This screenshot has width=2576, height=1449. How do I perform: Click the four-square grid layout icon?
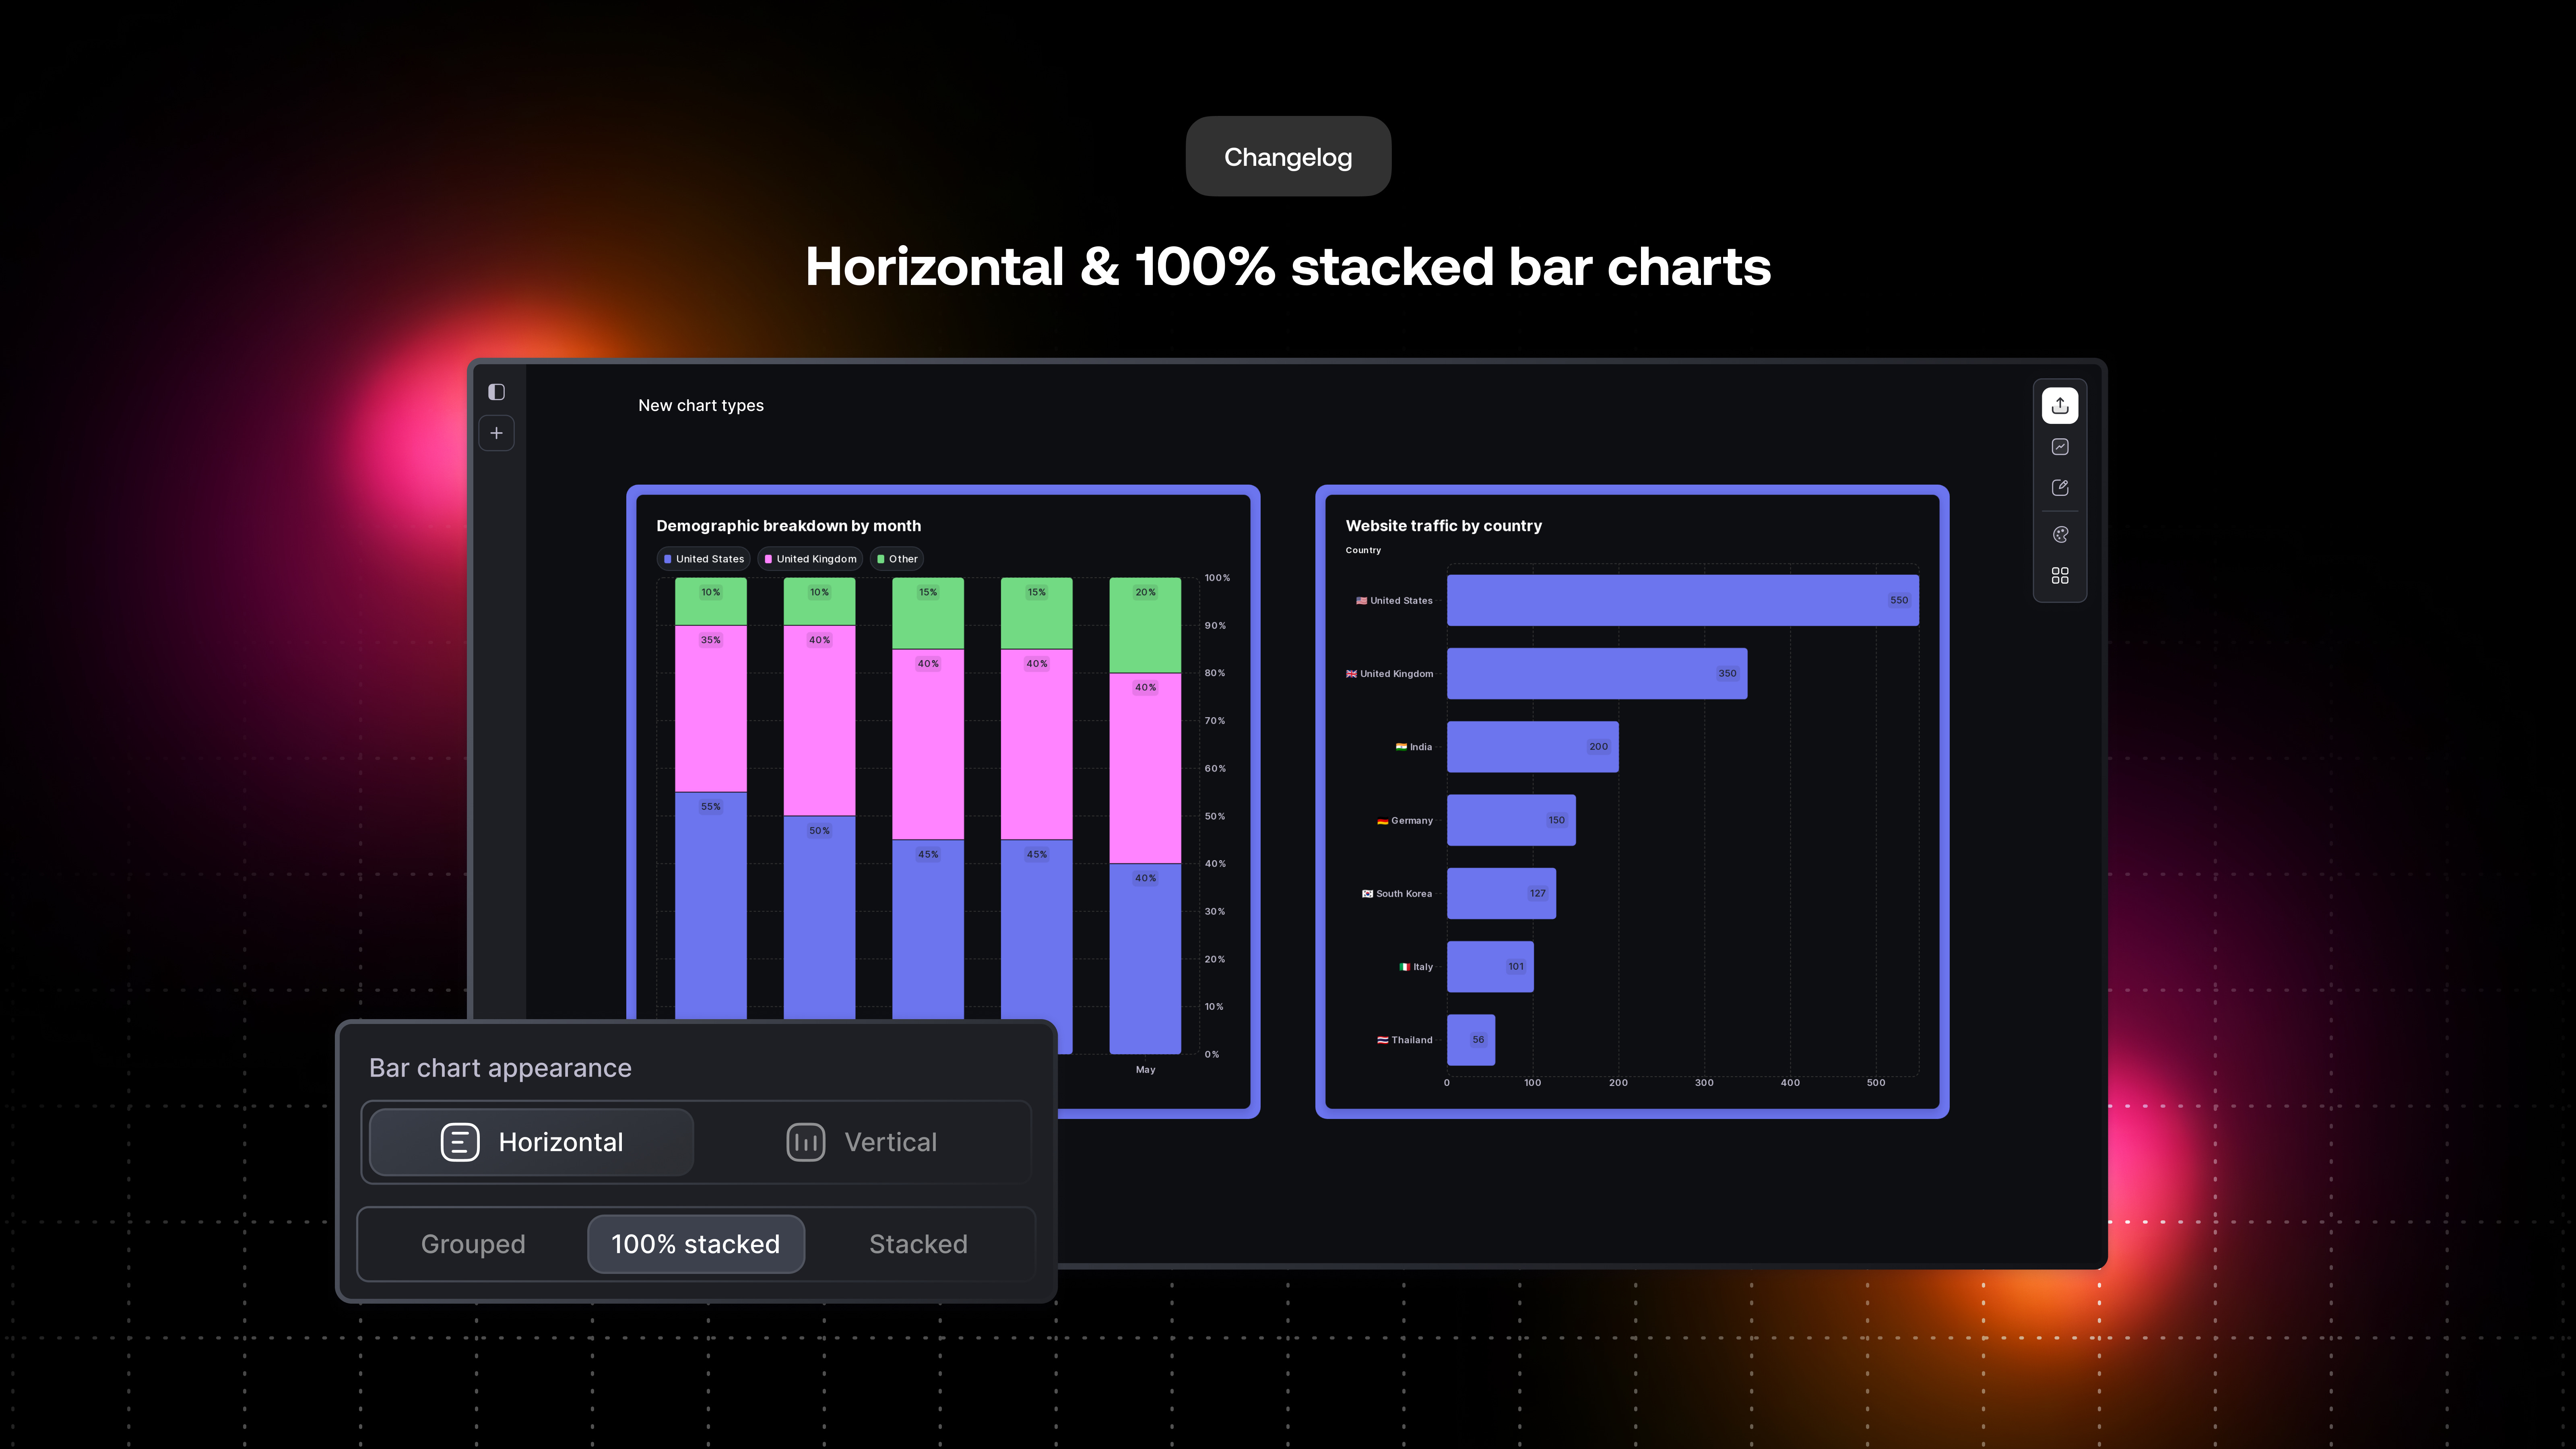pos(2059,576)
